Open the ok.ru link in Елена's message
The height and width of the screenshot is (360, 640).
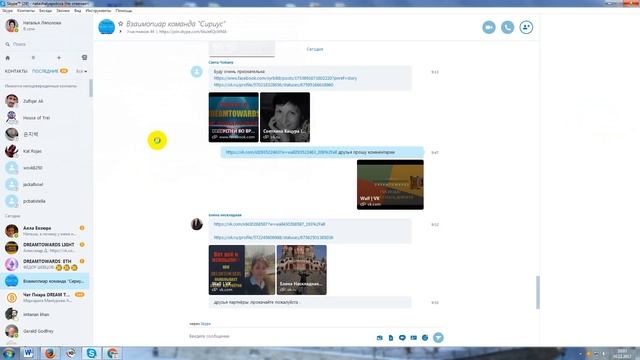pyautogui.click(x=273, y=237)
